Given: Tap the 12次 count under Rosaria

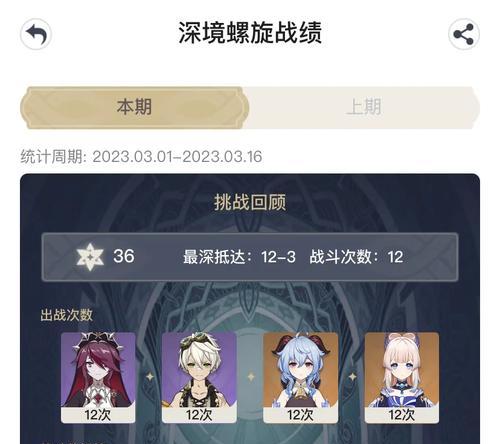Looking at the screenshot, I should (98, 415).
